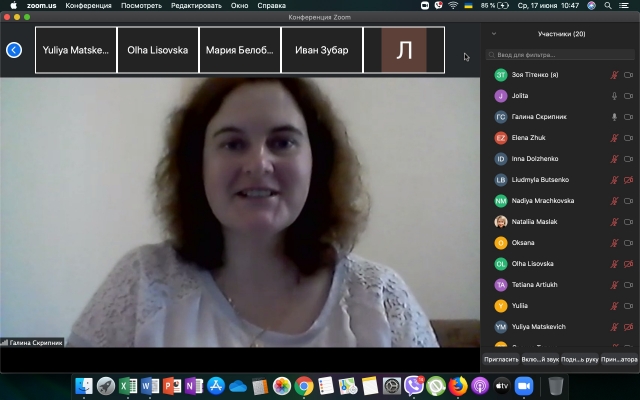
Task: Click the Пригласить button
Action: (x=501, y=359)
